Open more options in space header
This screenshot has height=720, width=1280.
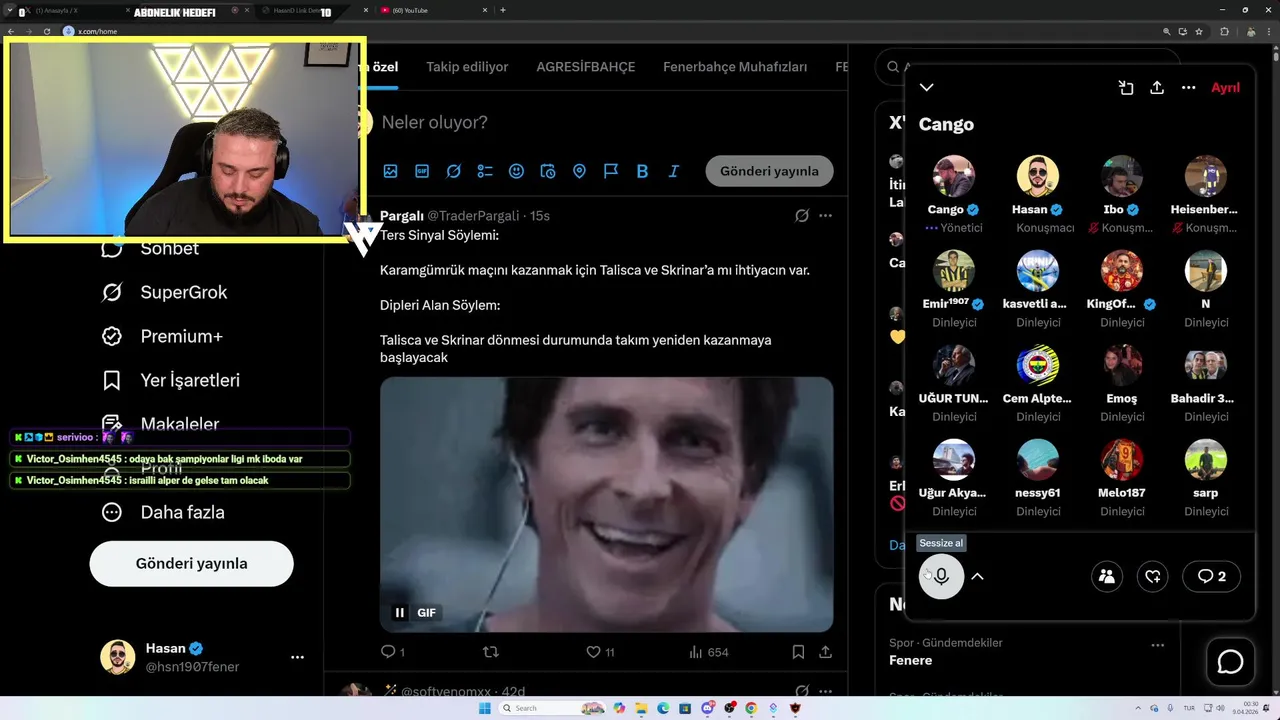(x=1189, y=88)
